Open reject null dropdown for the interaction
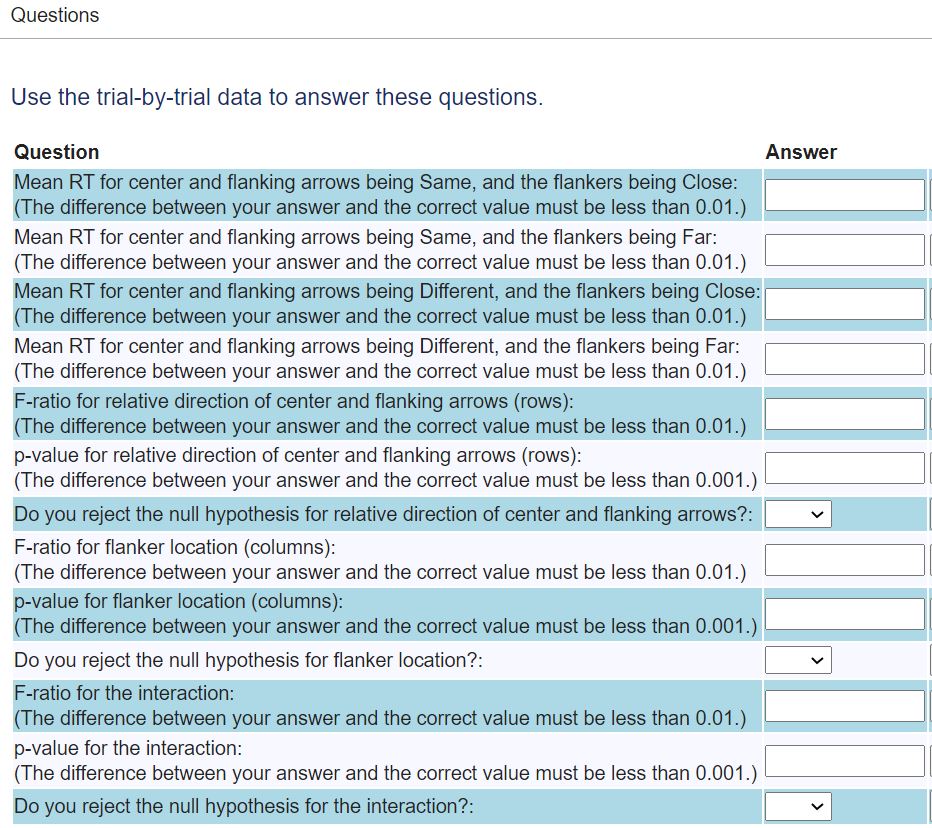This screenshot has width=932, height=828. pyautogui.click(x=798, y=807)
